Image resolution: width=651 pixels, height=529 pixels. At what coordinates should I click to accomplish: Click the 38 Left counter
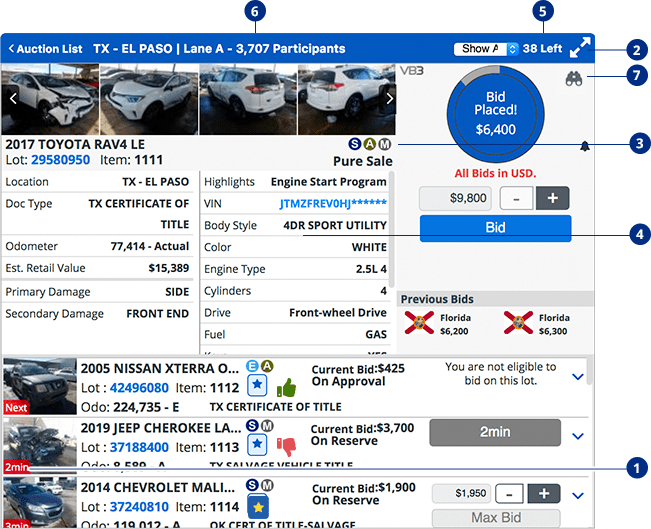coord(542,49)
